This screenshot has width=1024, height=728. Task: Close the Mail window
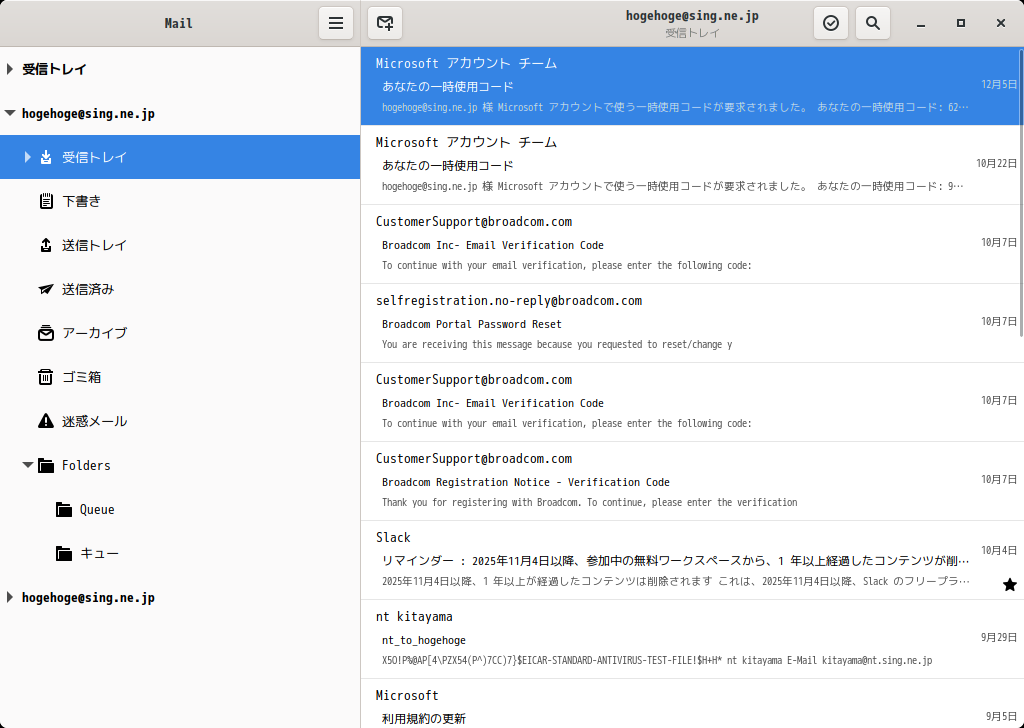1000,24
